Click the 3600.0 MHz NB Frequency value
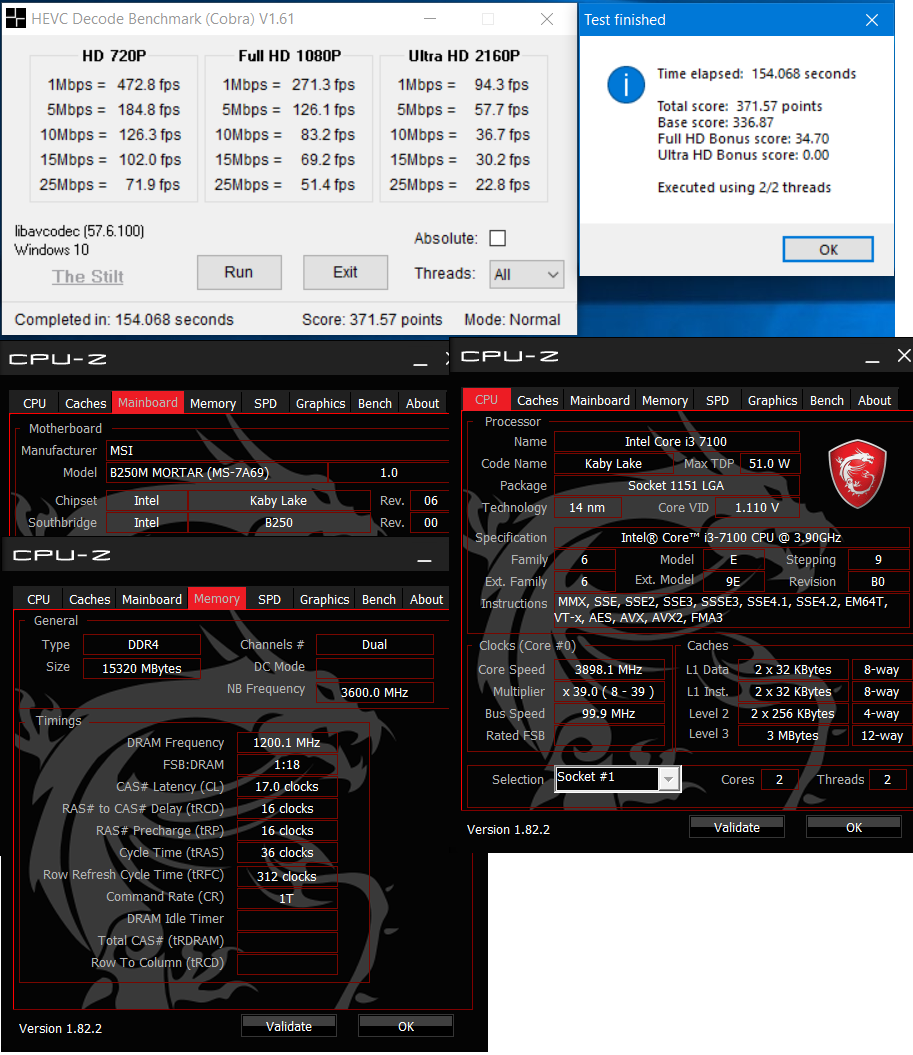The width and height of the screenshot is (913, 1055). click(x=375, y=692)
